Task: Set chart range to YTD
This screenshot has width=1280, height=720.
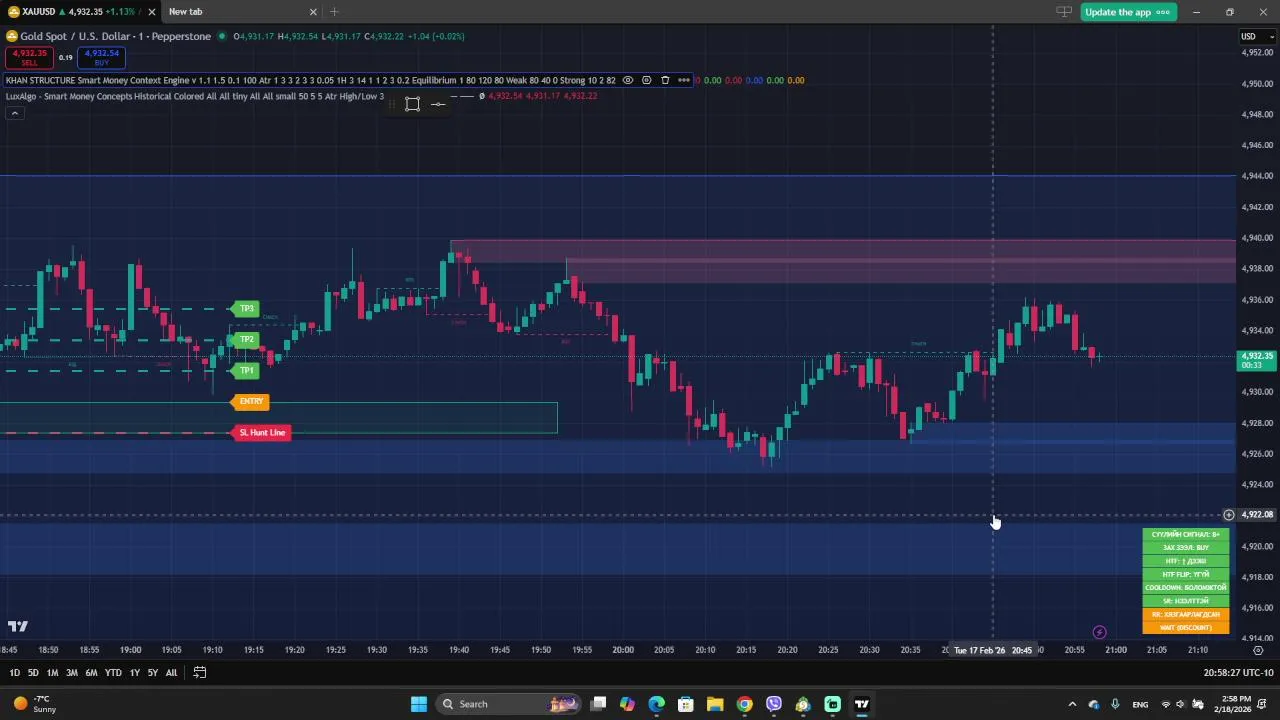Action: [113, 673]
